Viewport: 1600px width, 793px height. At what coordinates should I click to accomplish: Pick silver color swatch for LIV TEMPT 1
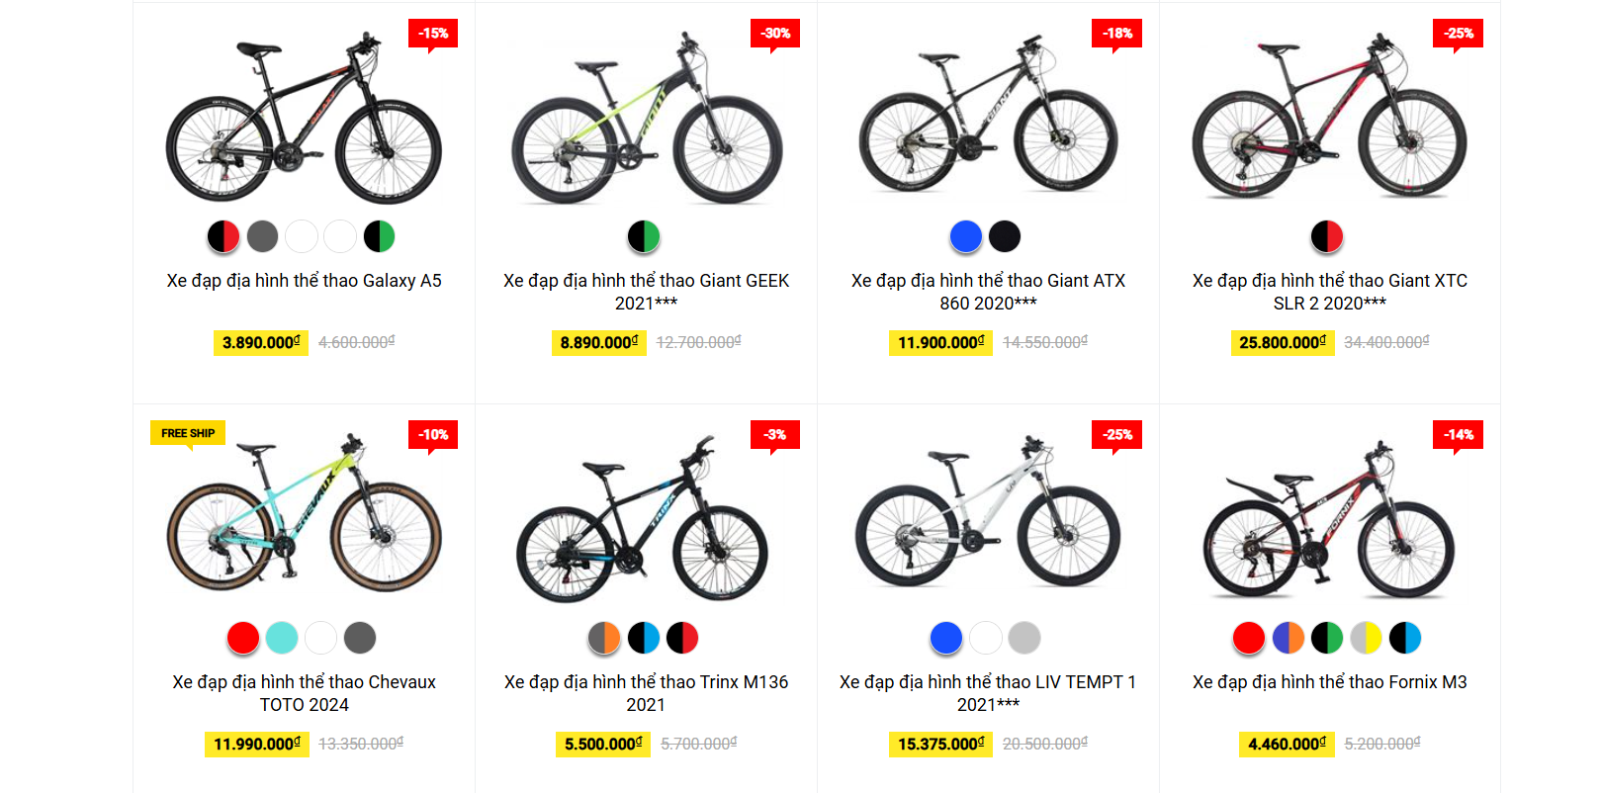(1024, 638)
